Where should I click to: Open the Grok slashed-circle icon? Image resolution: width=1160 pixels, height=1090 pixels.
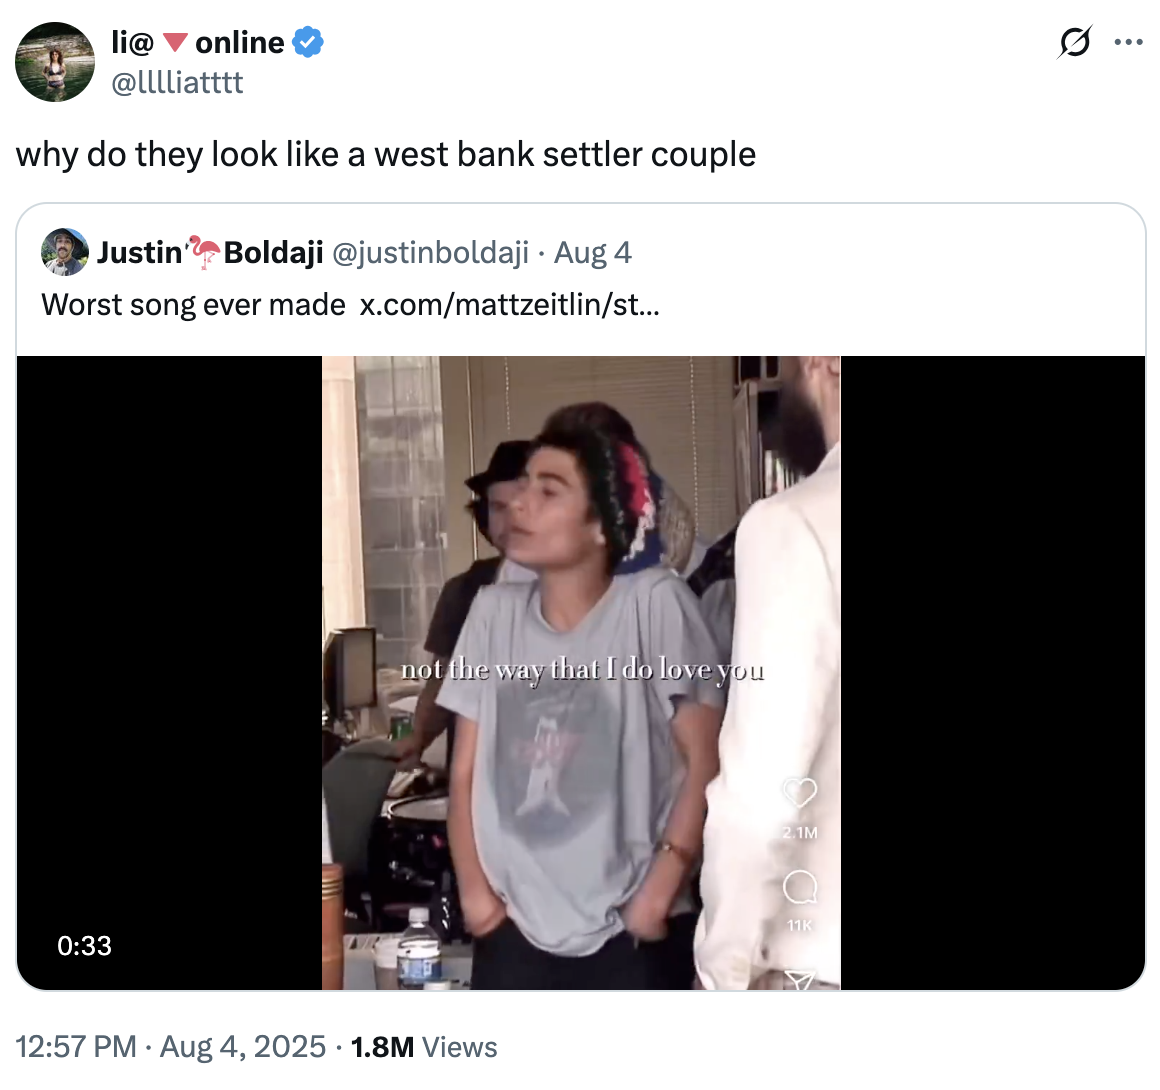coord(1074,43)
